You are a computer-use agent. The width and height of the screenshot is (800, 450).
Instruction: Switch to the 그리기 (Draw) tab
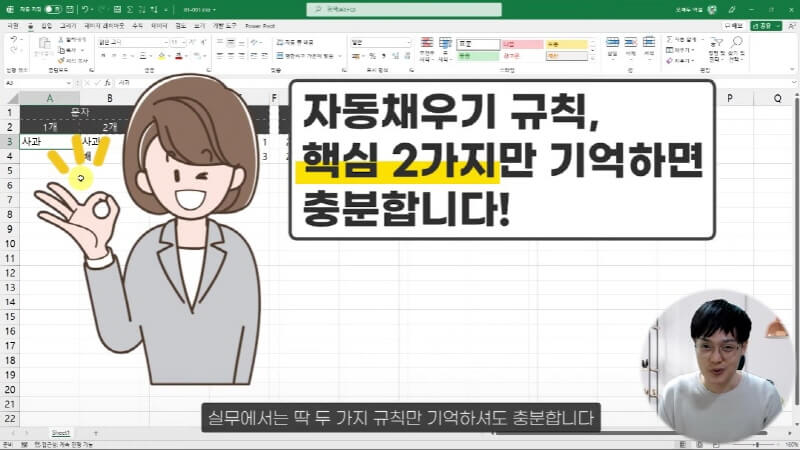coord(67,26)
